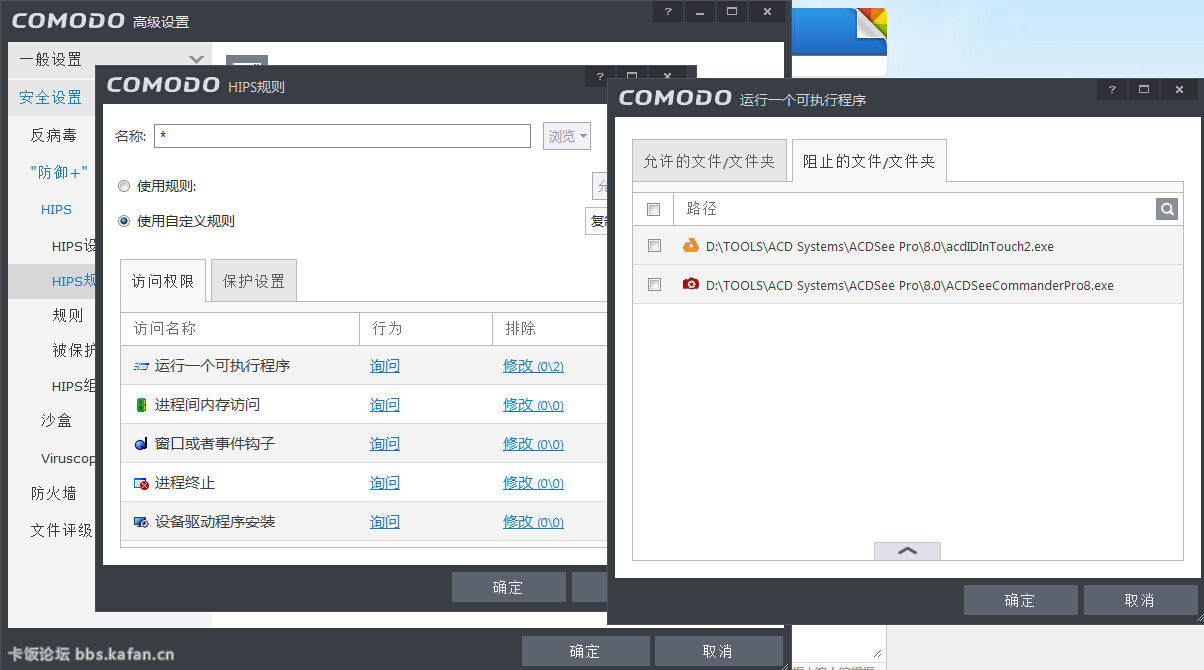Click the 进程终止 process termination icon
The height and width of the screenshot is (670, 1204).
coord(140,482)
